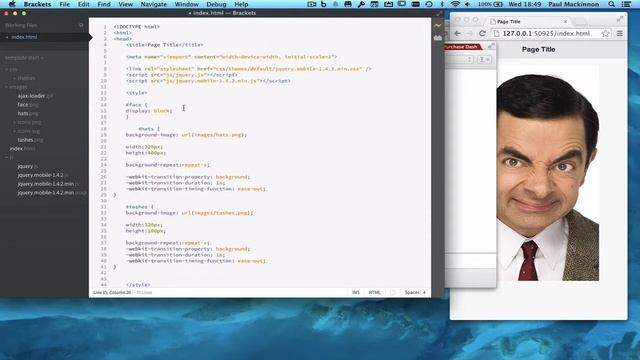Click the Bluetooth icon in menu bar
Screen dimensions: 640x360
pyautogui.click(x=442, y=4)
